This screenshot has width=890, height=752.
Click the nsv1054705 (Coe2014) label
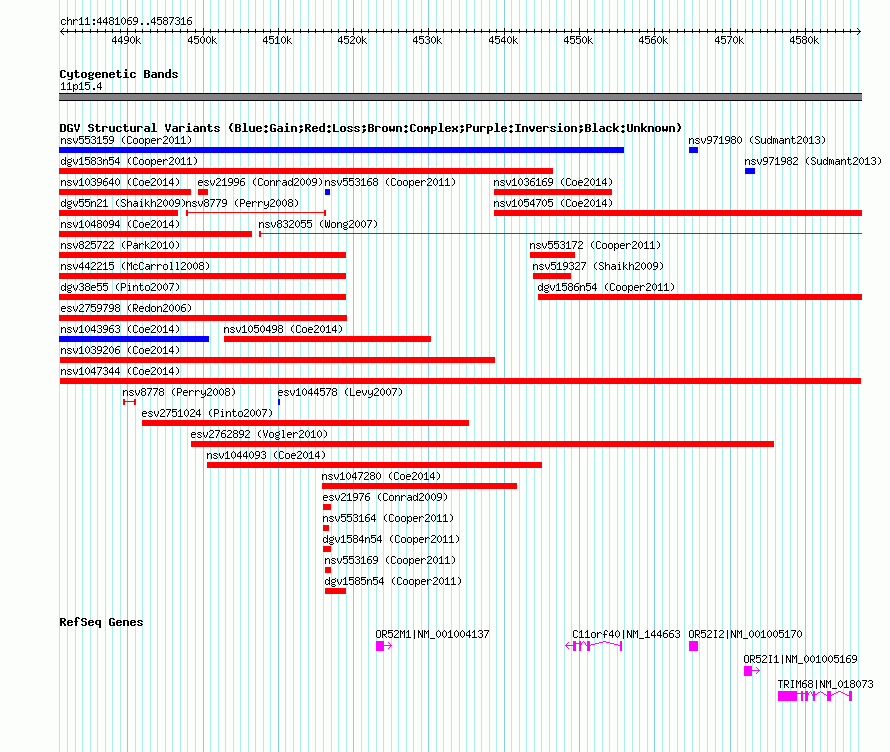553,203
